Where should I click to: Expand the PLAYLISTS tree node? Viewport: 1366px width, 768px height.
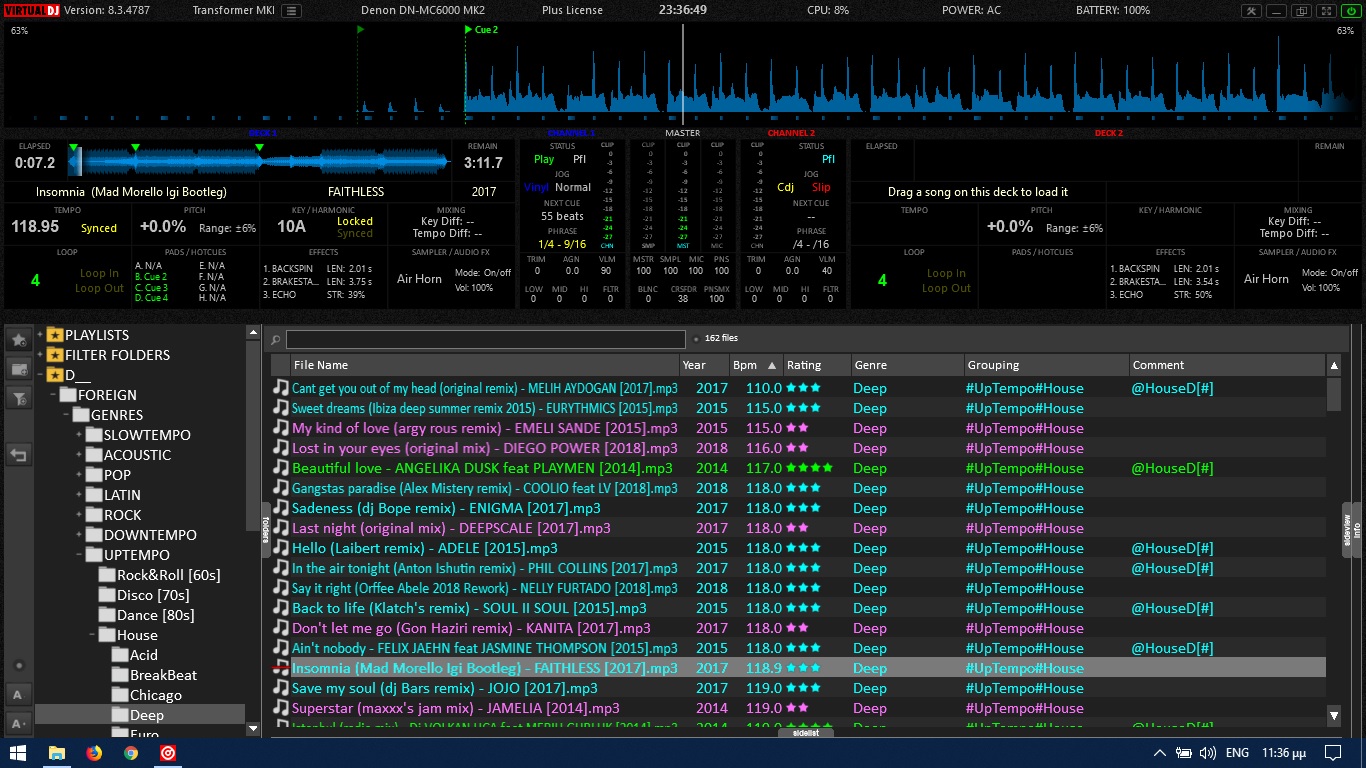[x=41, y=335]
